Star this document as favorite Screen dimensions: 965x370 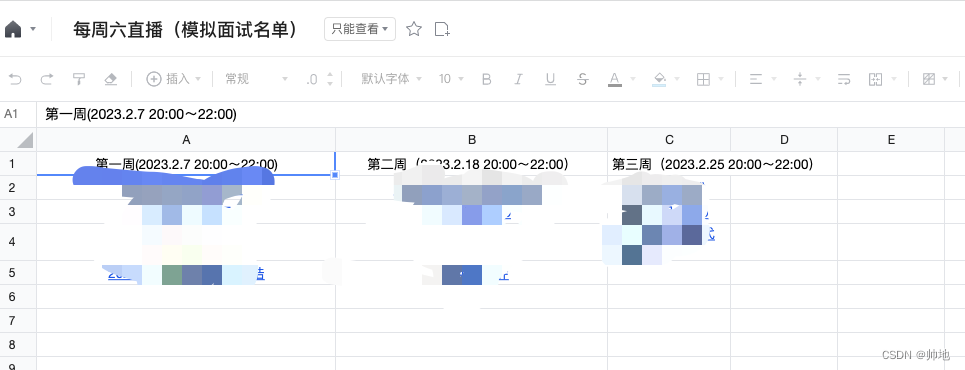tap(414, 29)
